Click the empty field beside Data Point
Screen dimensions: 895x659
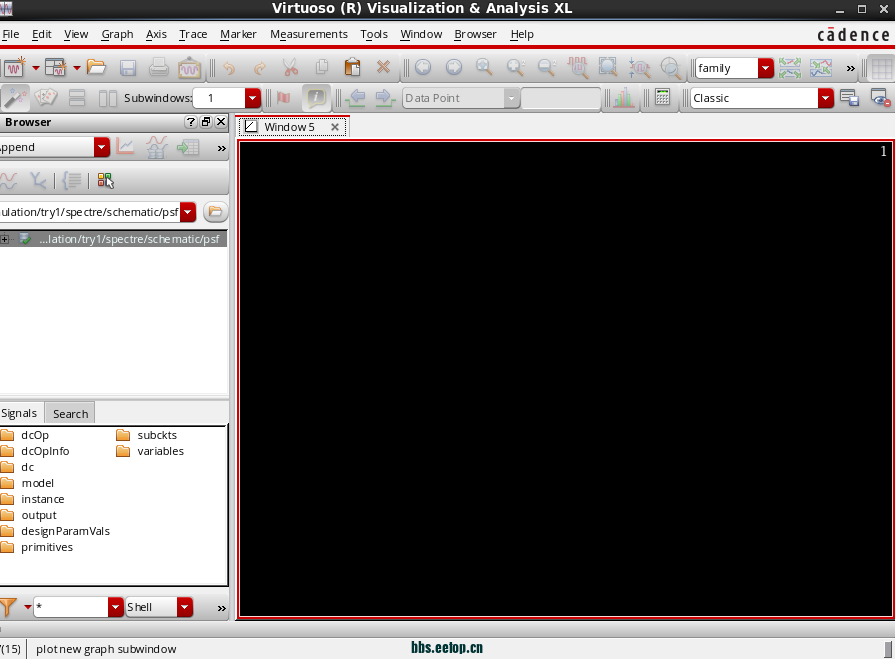[561, 98]
